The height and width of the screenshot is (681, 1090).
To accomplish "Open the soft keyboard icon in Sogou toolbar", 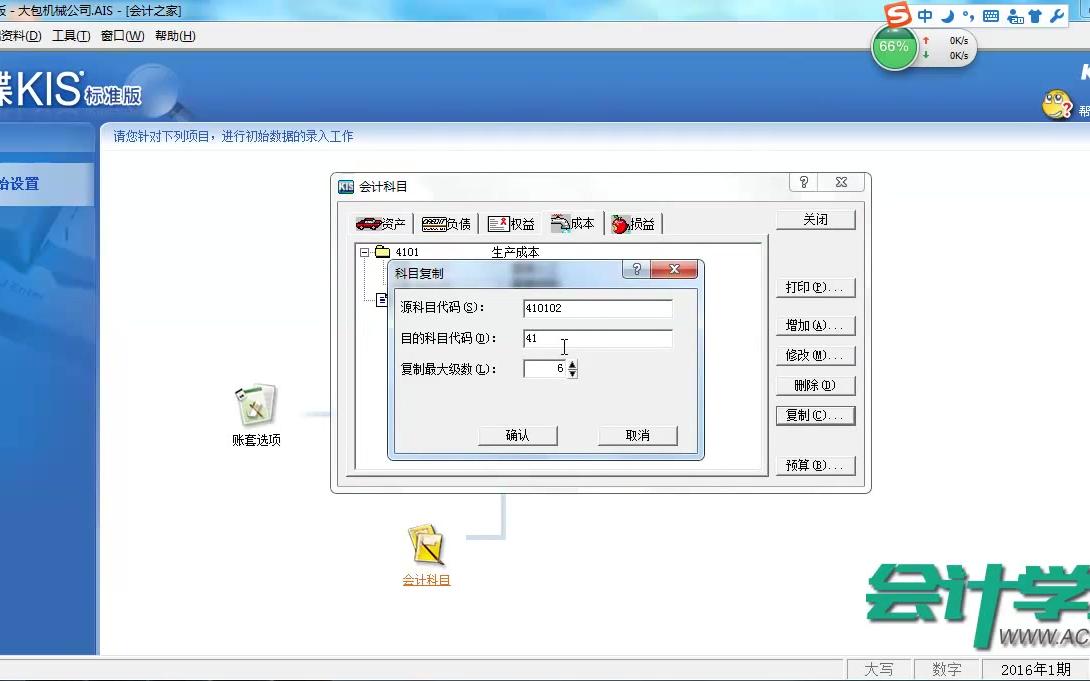I will coord(989,16).
